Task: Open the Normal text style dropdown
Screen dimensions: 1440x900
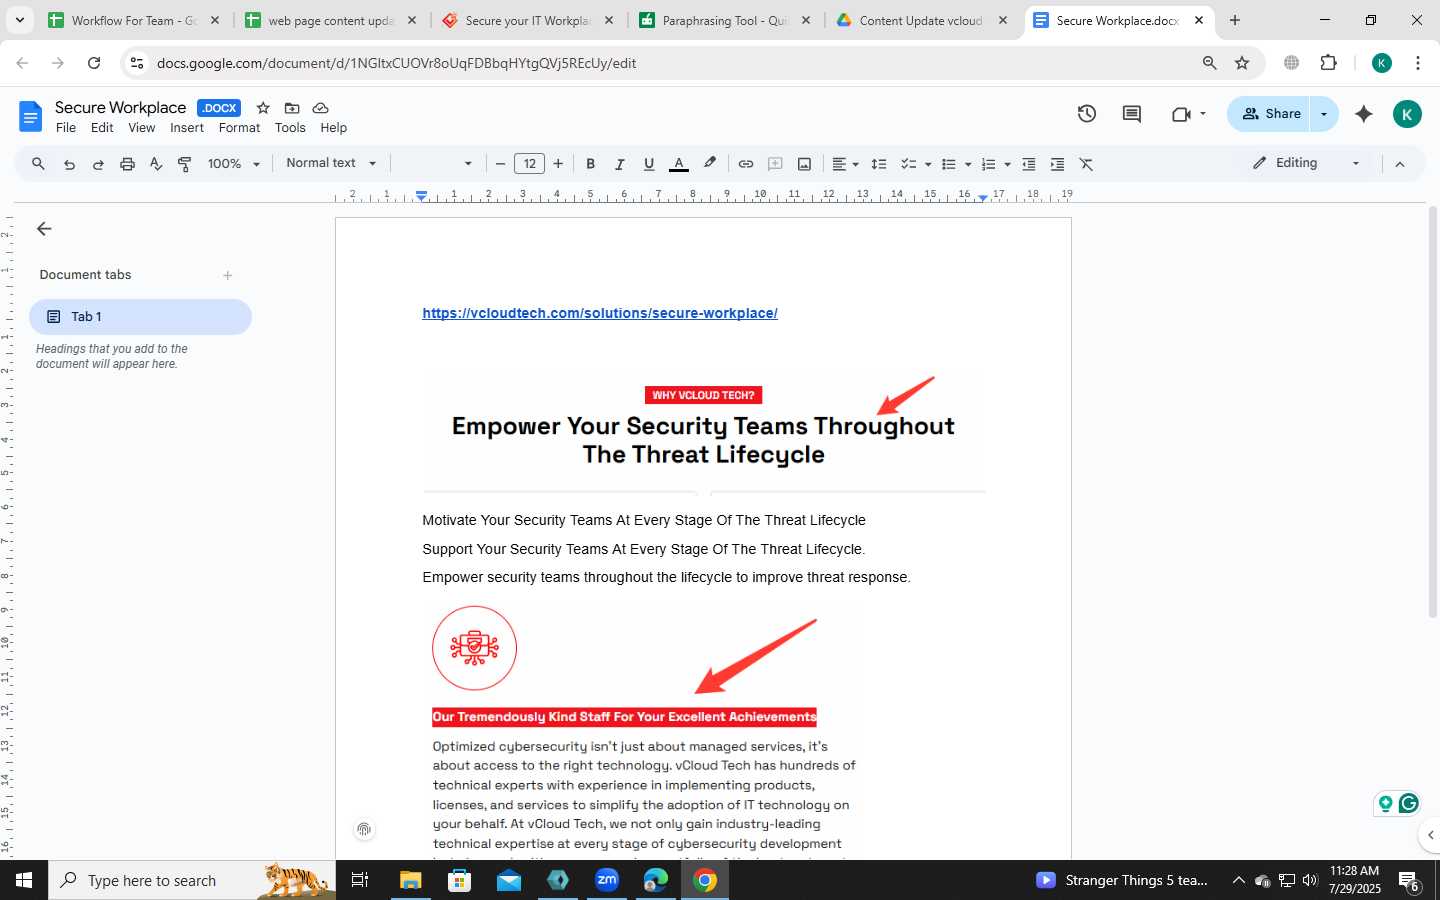Action: coord(331,163)
